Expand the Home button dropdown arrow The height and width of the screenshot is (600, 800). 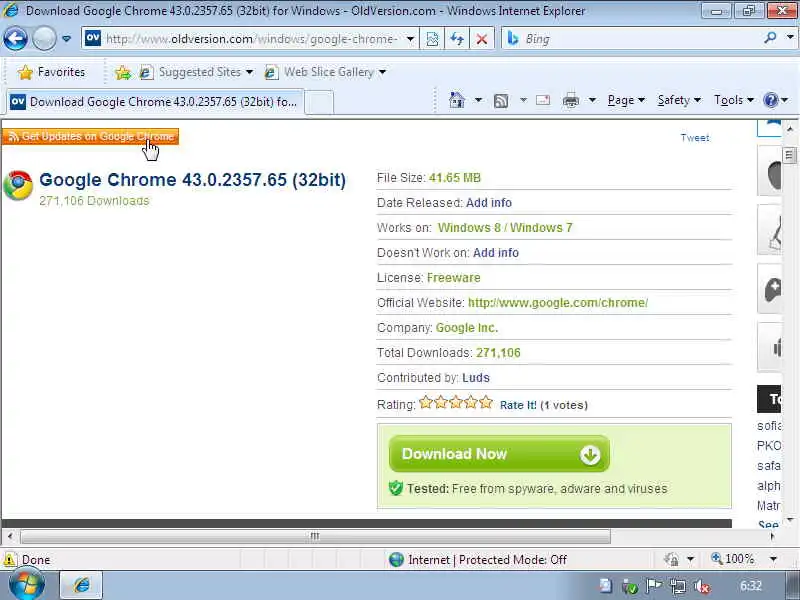point(478,100)
